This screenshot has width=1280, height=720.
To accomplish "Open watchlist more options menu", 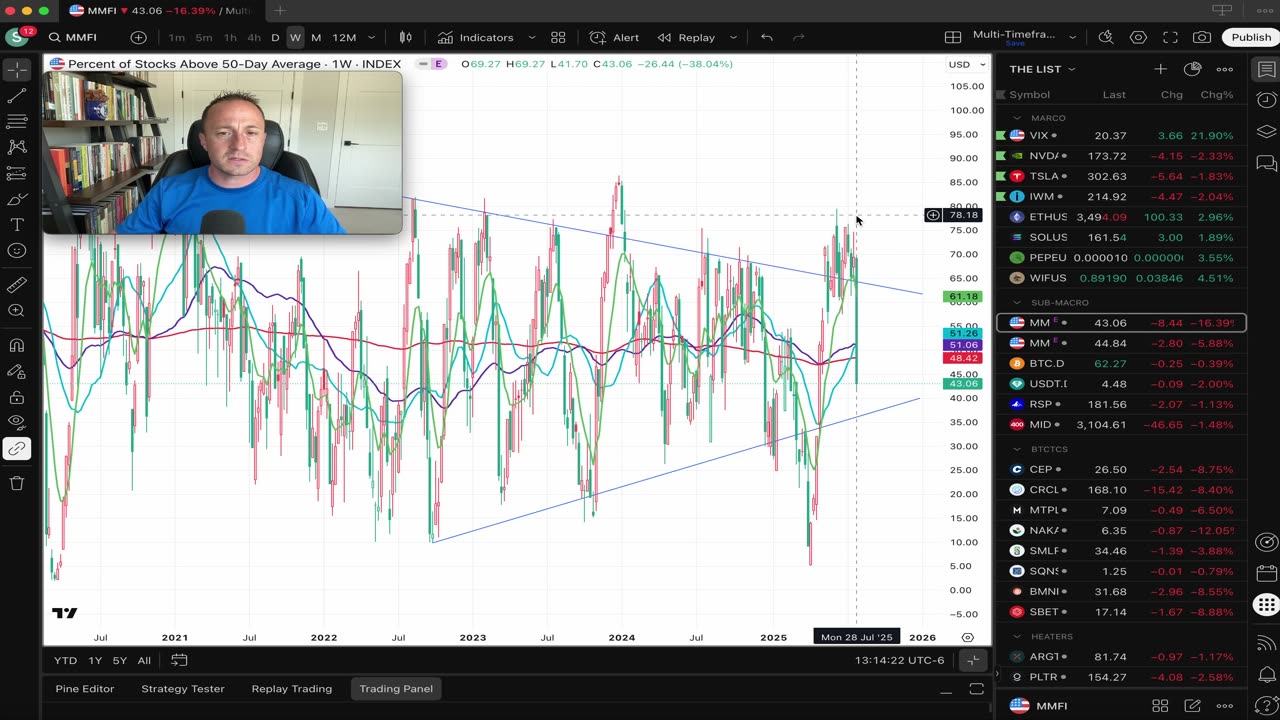I will 1224,69.
